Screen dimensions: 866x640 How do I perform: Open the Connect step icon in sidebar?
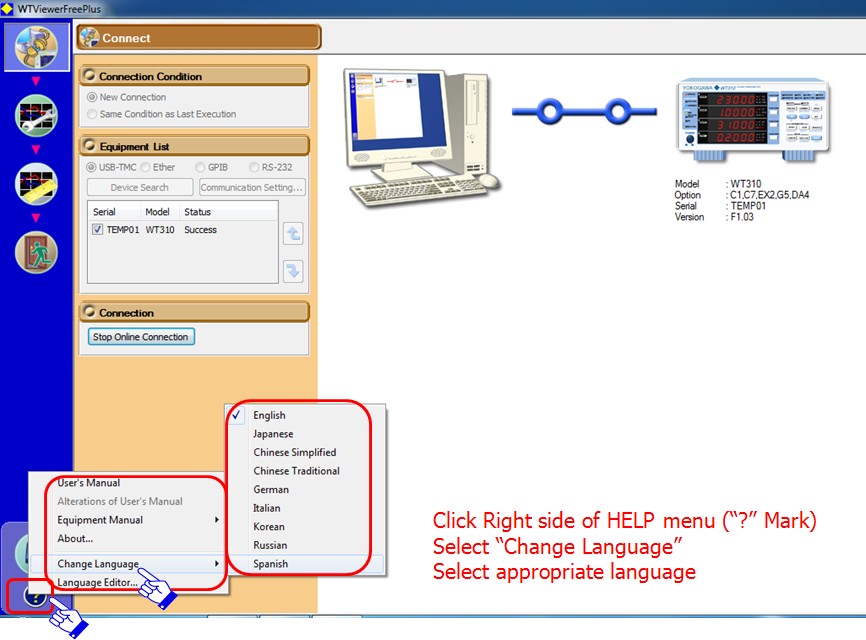coord(36,47)
